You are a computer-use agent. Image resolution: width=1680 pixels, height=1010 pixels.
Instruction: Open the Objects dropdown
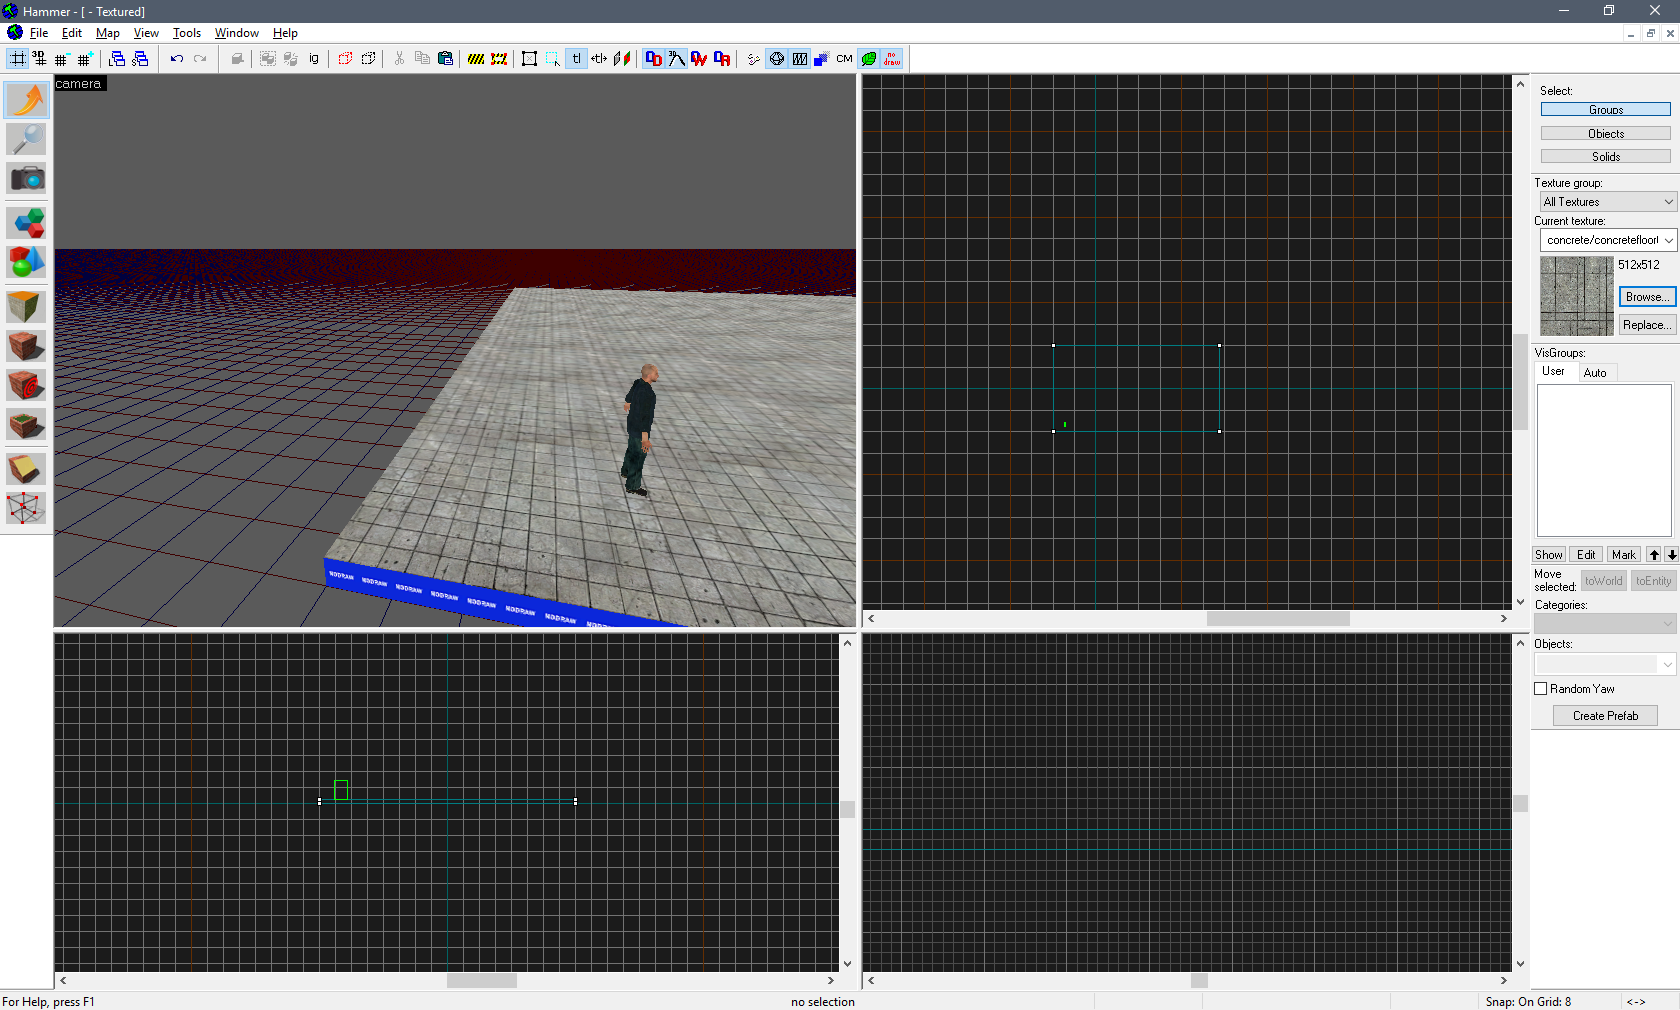pos(1605,664)
